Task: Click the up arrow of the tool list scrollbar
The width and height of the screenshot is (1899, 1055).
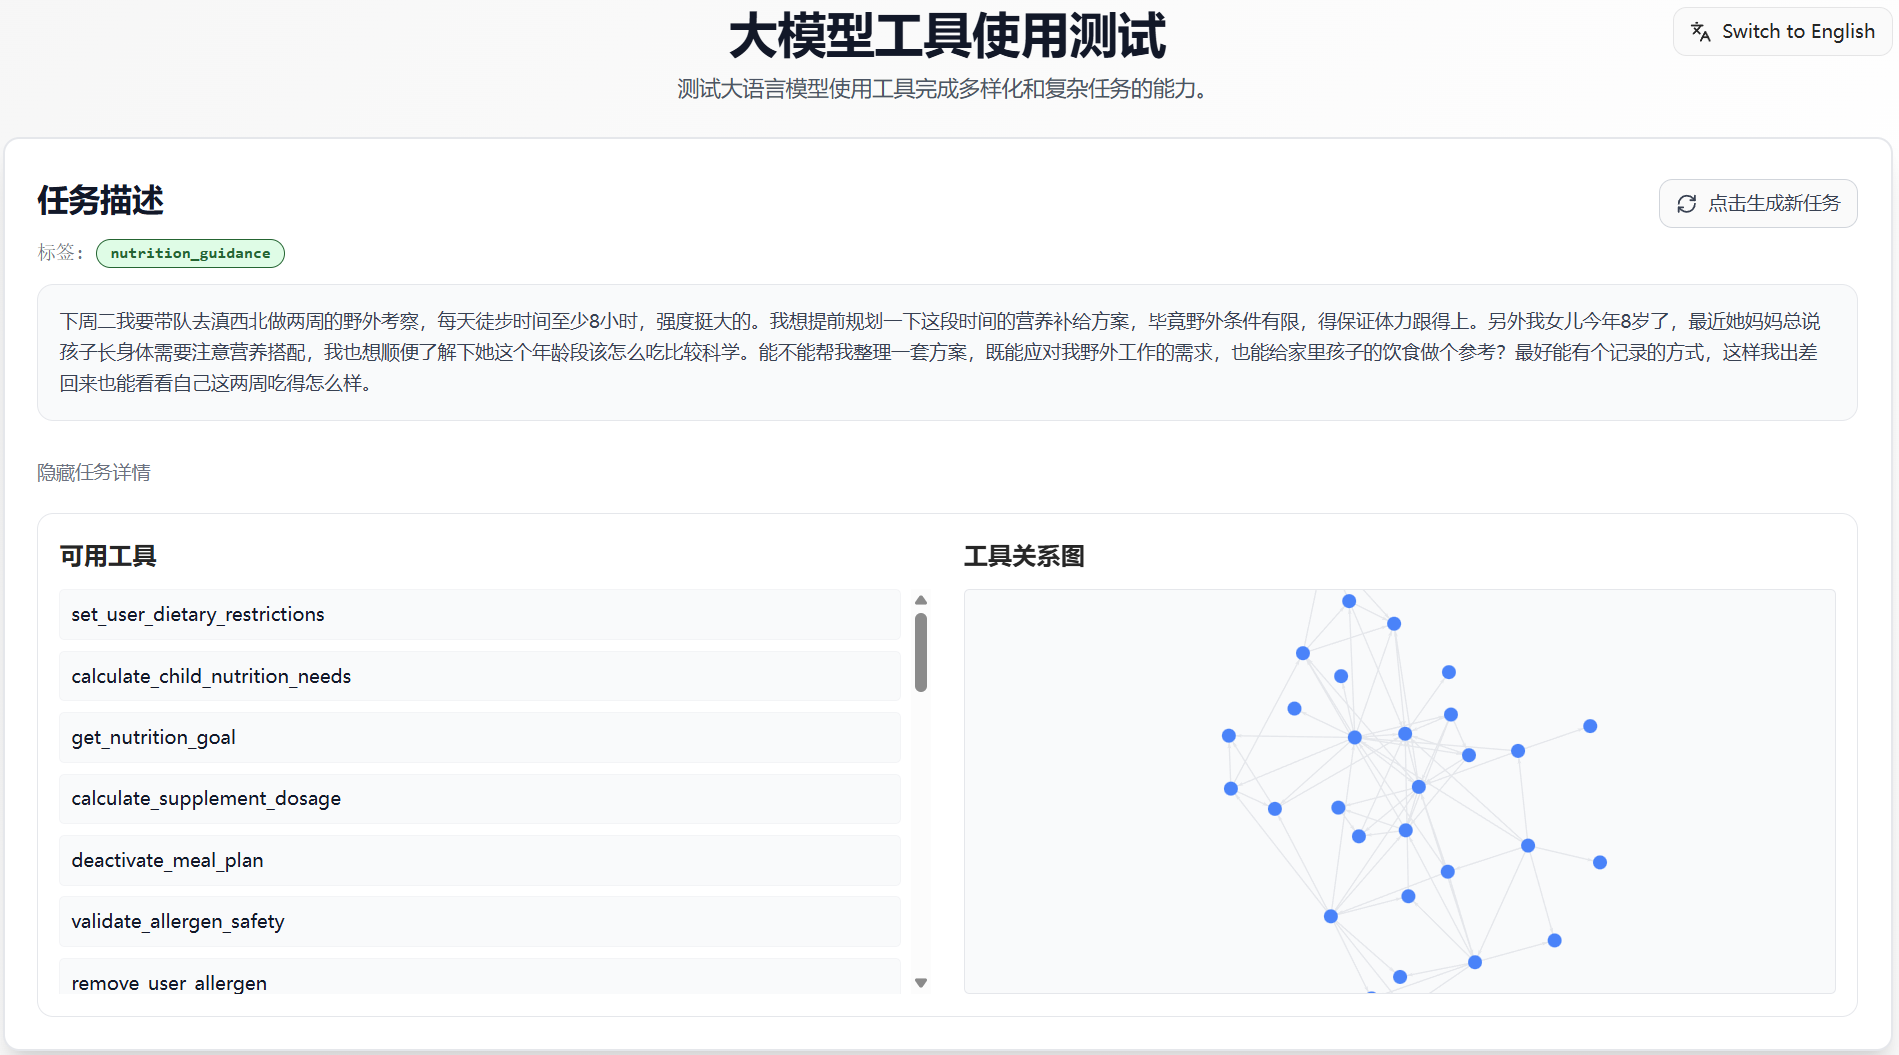Action: [x=920, y=600]
